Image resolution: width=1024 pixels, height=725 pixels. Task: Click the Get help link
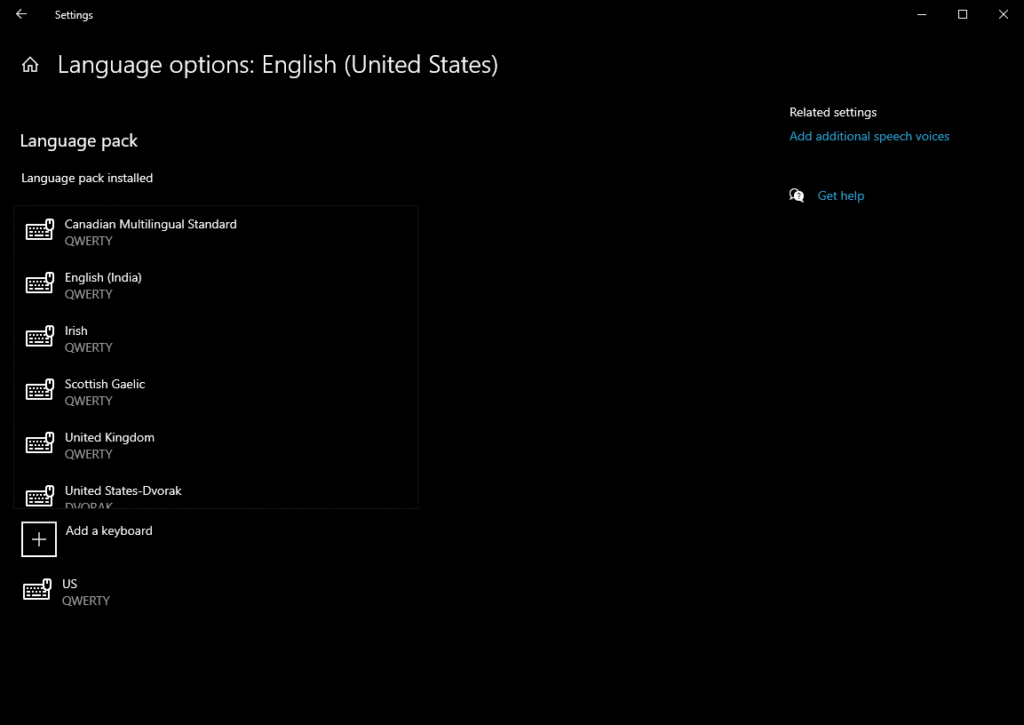click(x=841, y=195)
